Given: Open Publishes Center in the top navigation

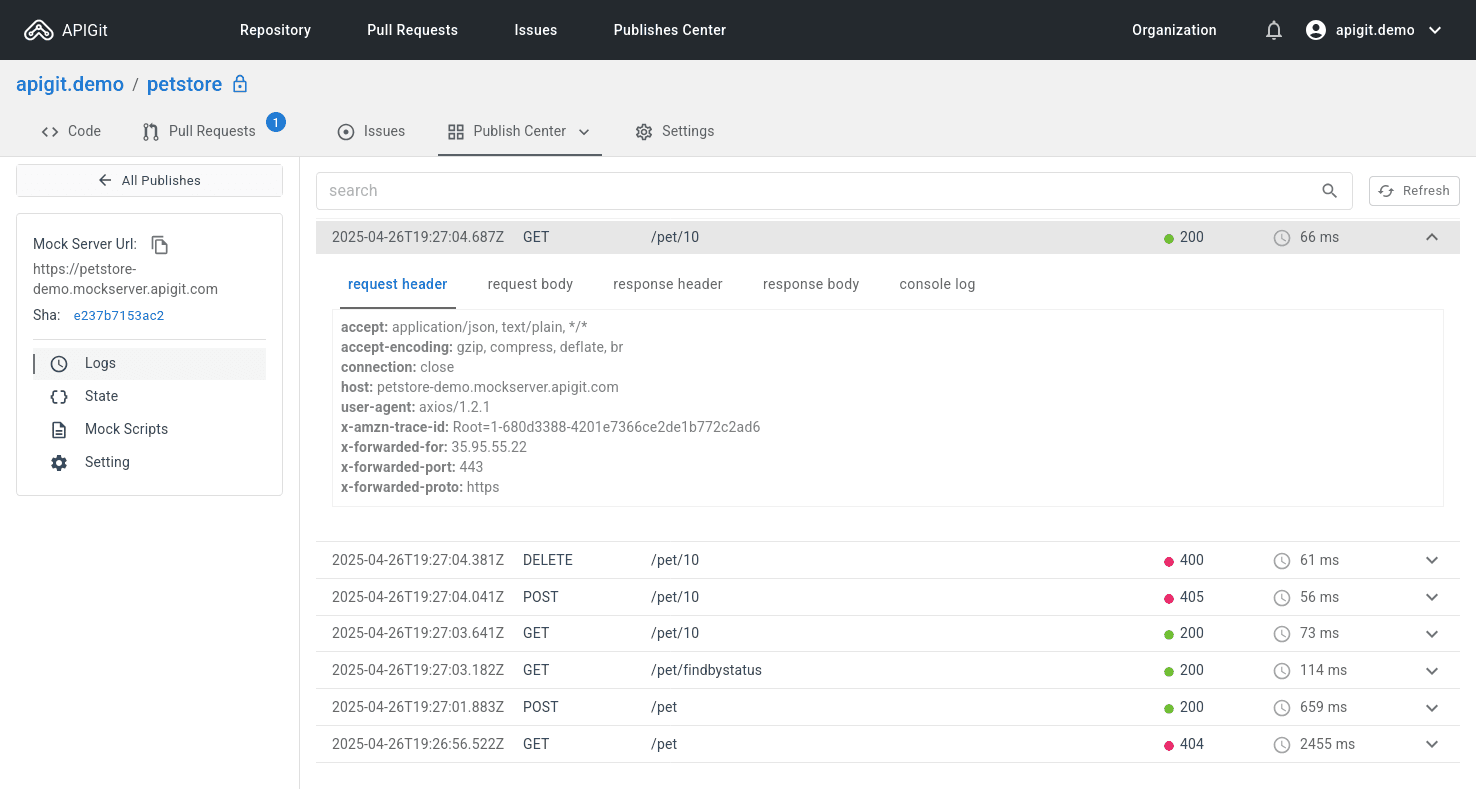Looking at the screenshot, I should coord(670,30).
